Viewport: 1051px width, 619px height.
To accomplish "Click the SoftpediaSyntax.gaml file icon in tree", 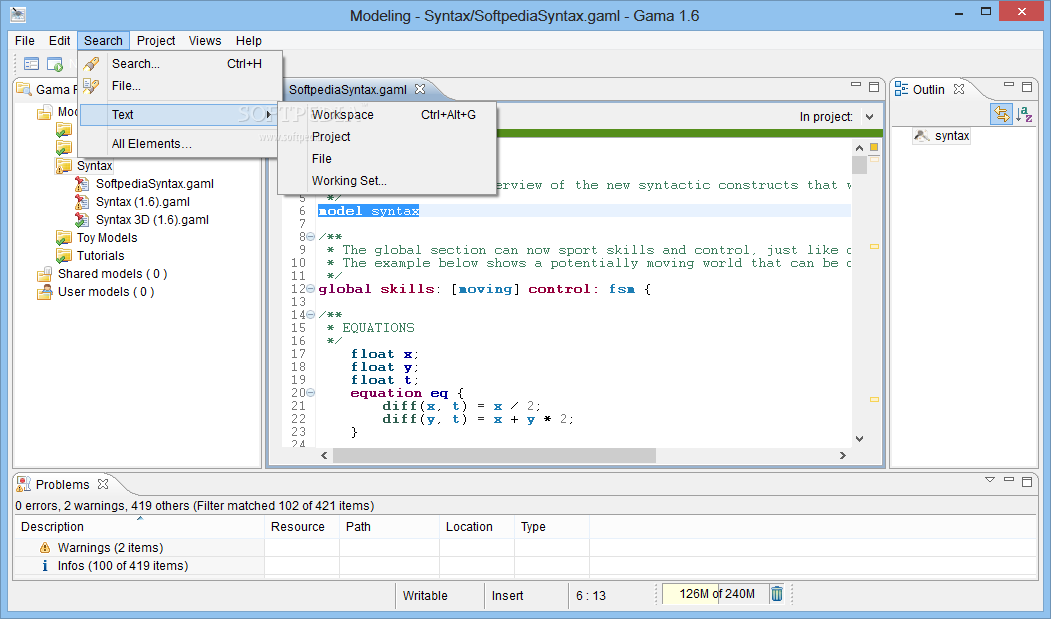I will 81,184.
